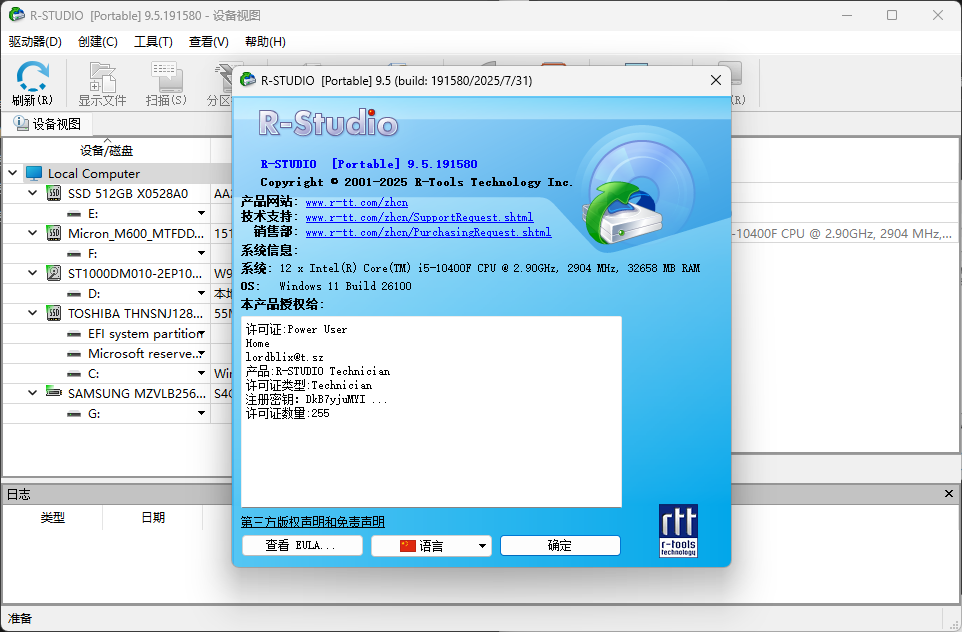The width and height of the screenshot is (962, 632).
Task: Click the 准备 status bar text
Action: click(20, 619)
